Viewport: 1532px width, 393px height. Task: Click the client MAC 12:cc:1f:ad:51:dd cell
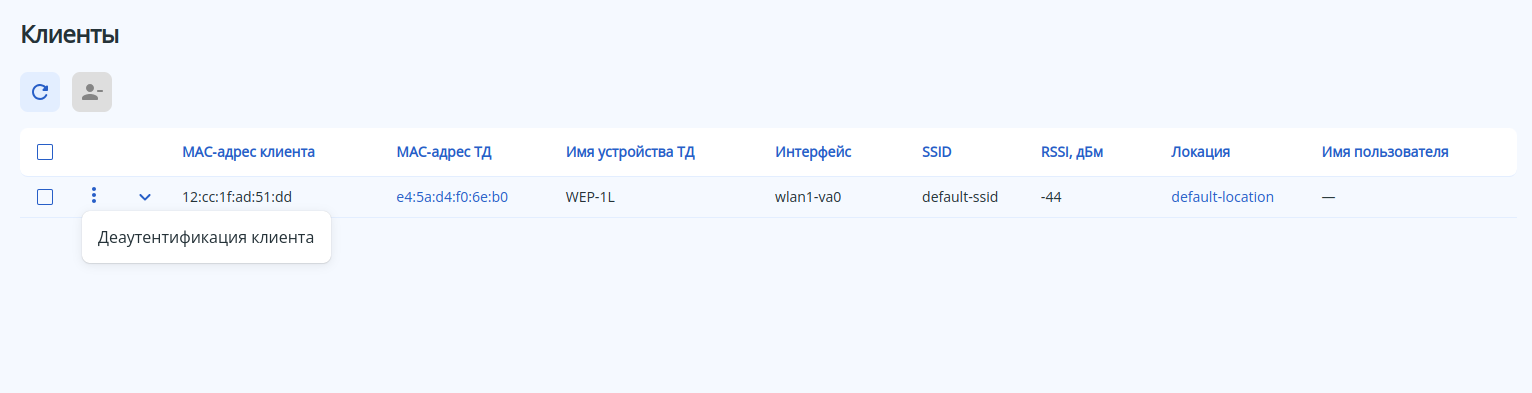tap(237, 197)
